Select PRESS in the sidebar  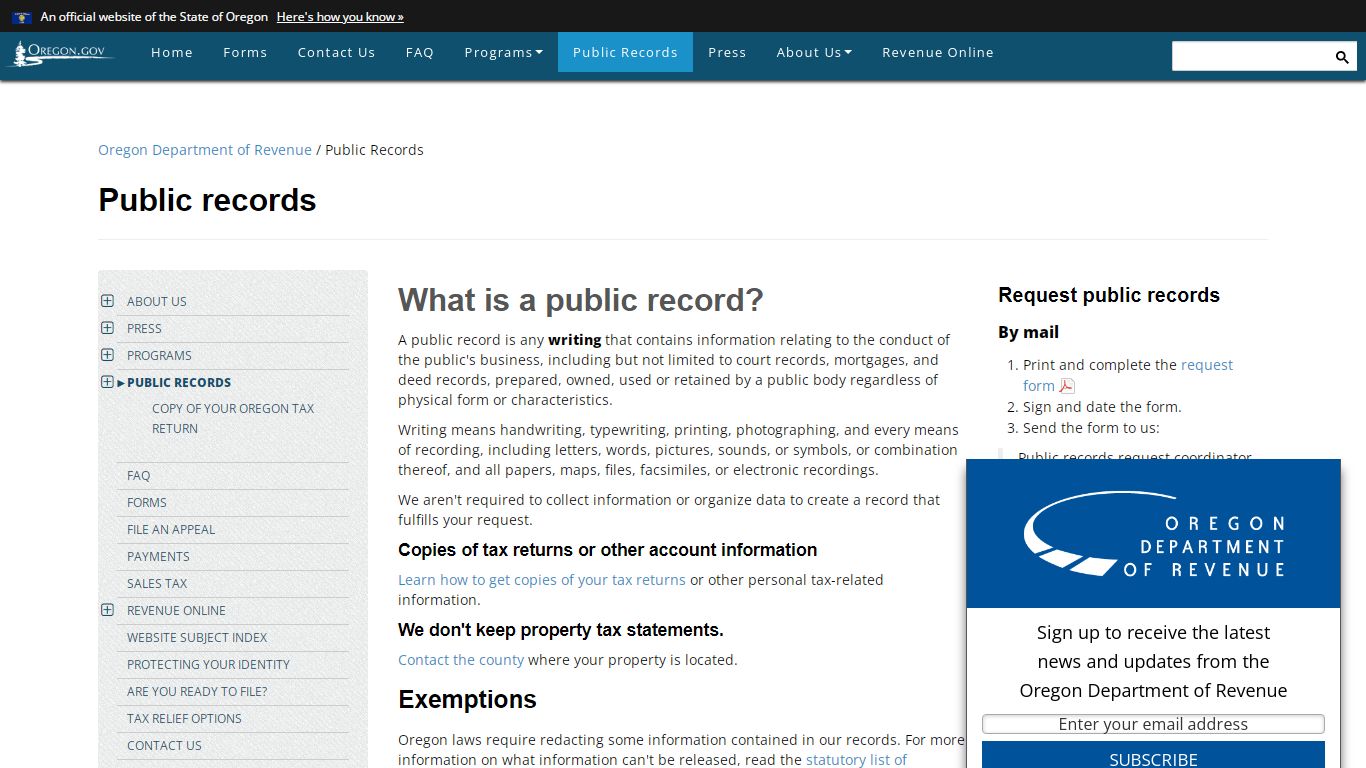144,328
